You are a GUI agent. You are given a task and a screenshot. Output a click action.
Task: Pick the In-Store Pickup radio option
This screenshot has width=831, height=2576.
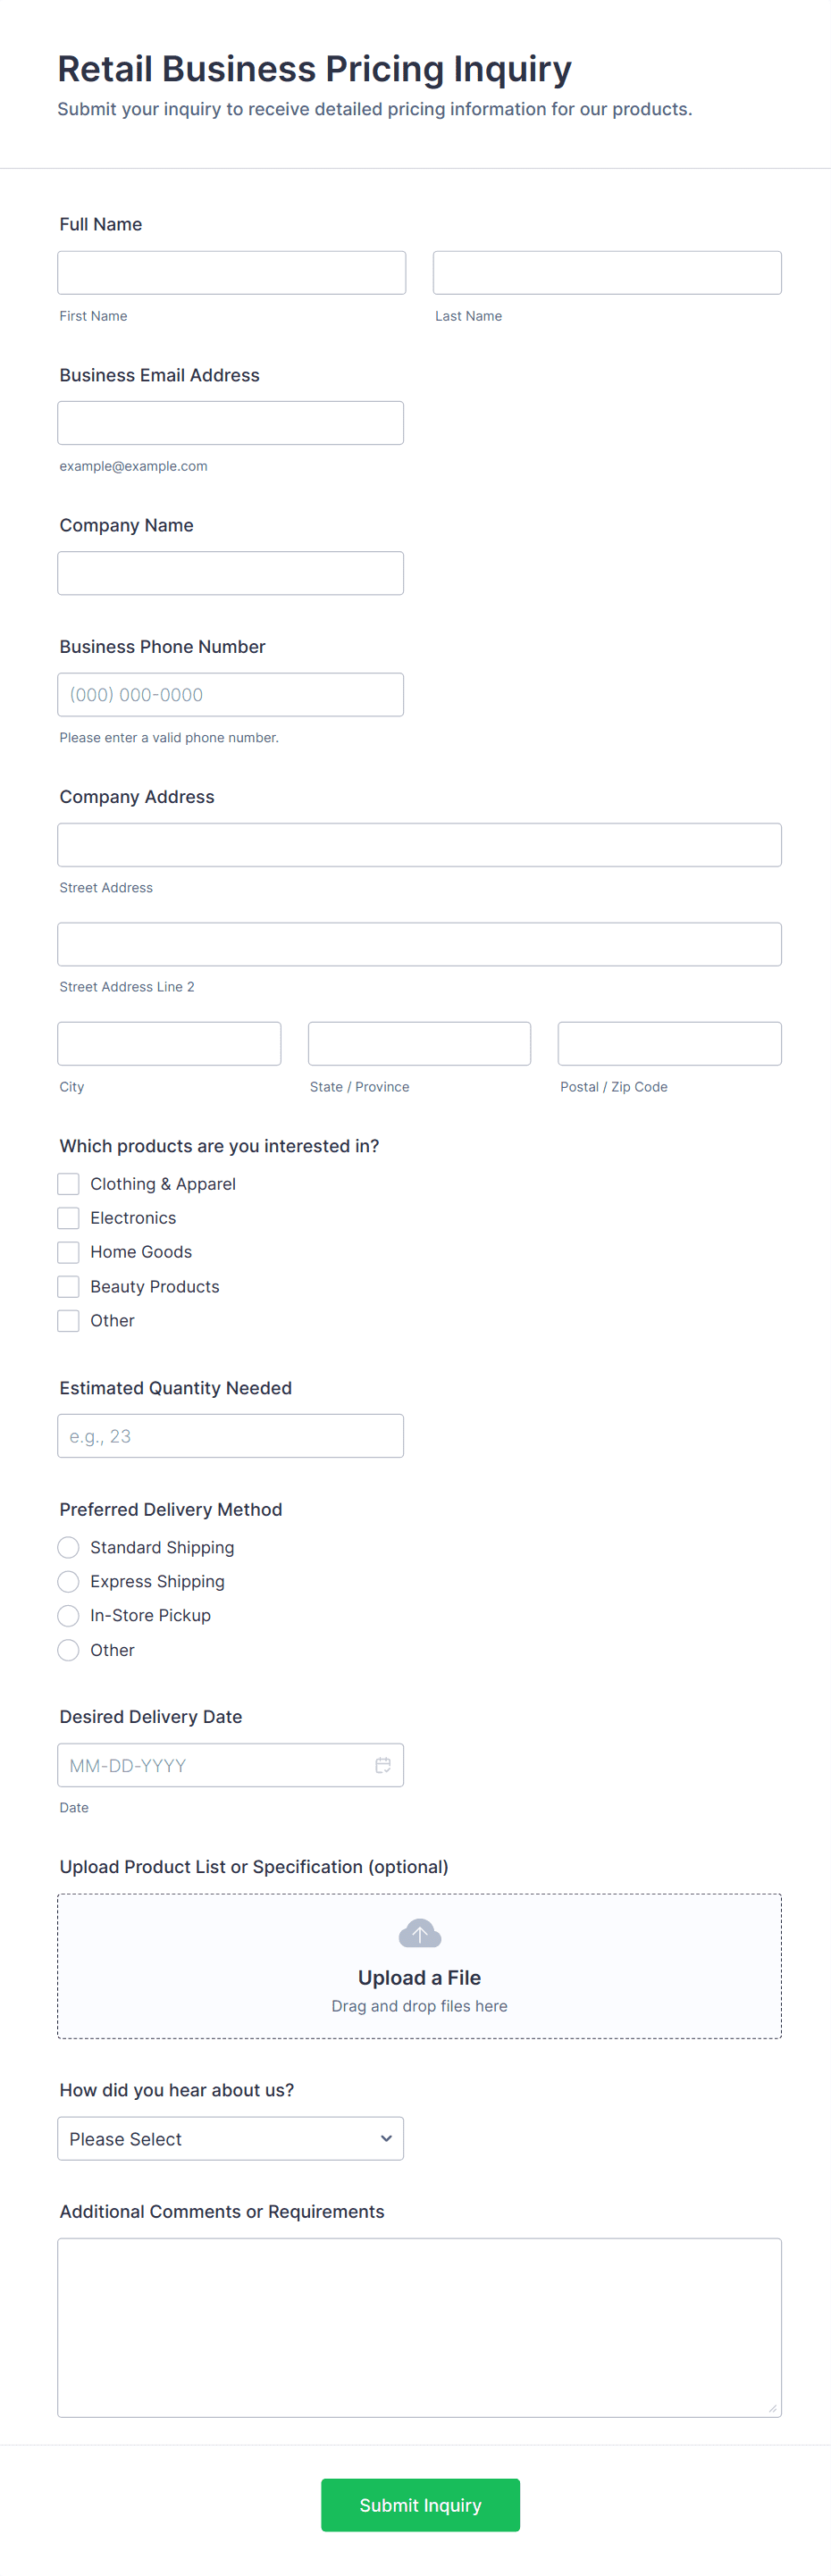(x=68, y=1615)
